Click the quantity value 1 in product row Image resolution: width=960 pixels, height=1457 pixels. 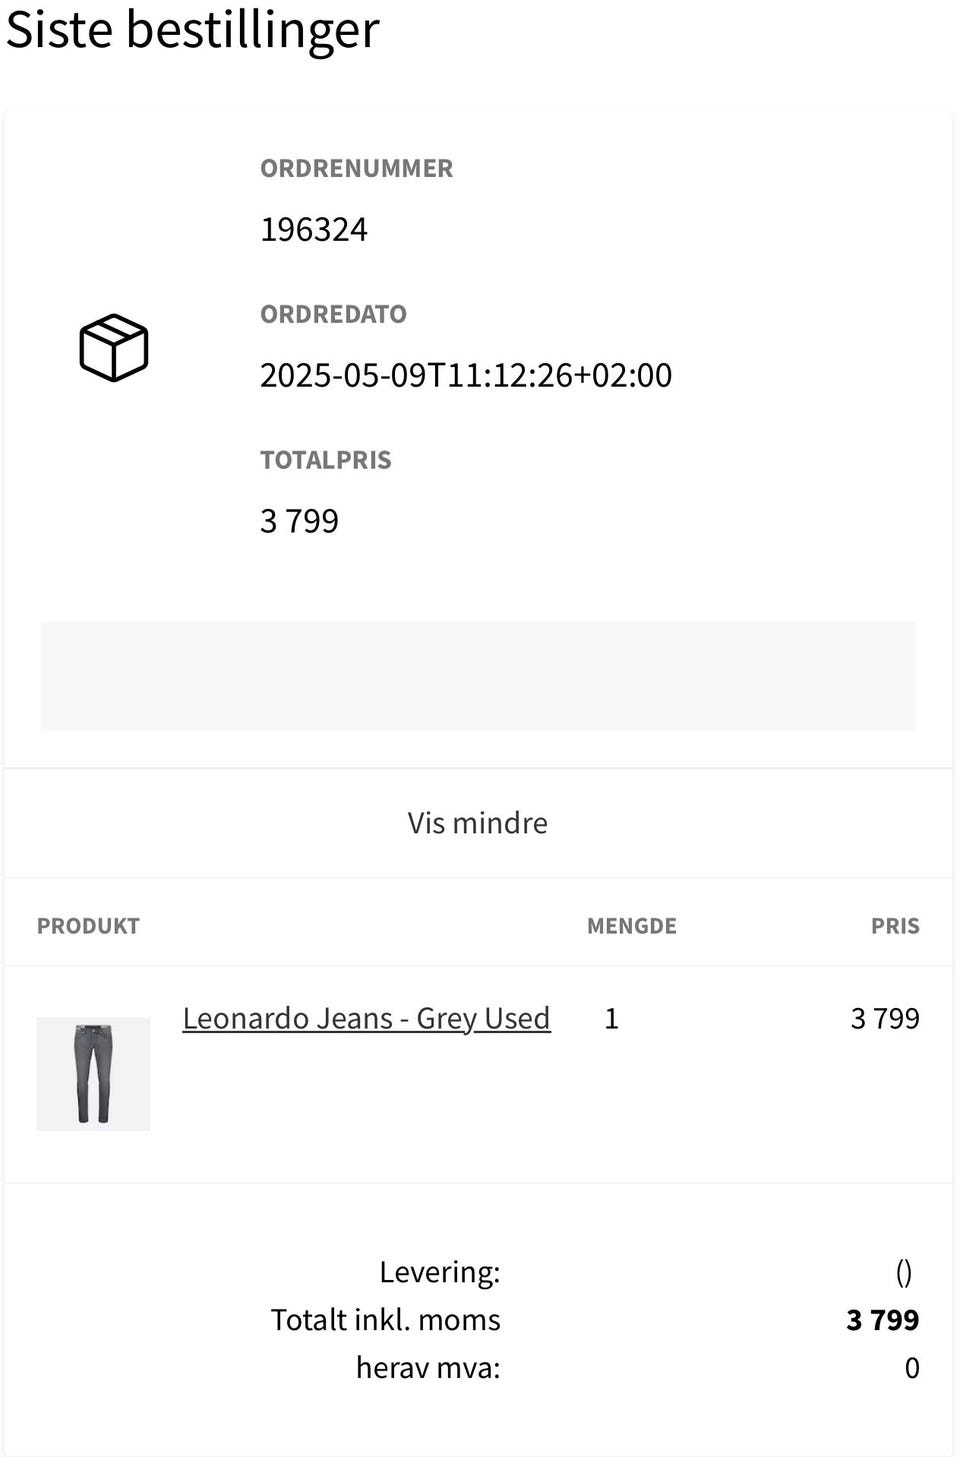pyautogui.click(x=611, y=1018)
